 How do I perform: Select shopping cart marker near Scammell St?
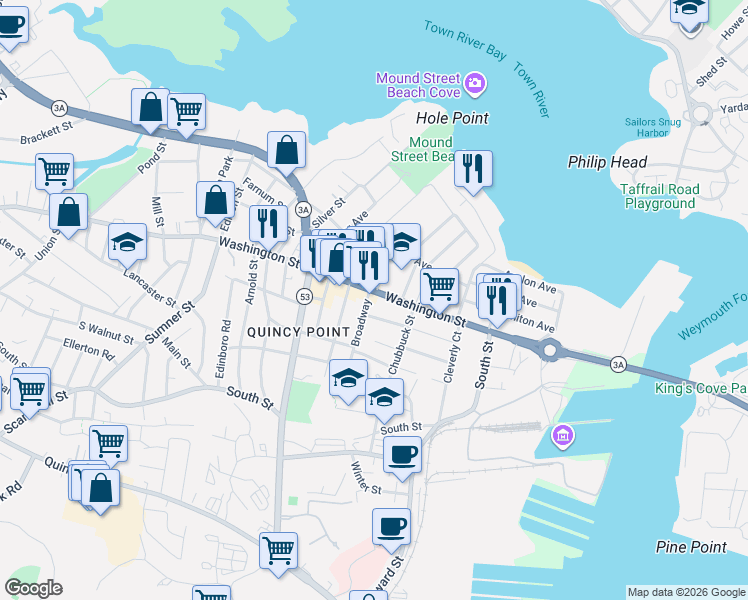(x=30, y=393)
